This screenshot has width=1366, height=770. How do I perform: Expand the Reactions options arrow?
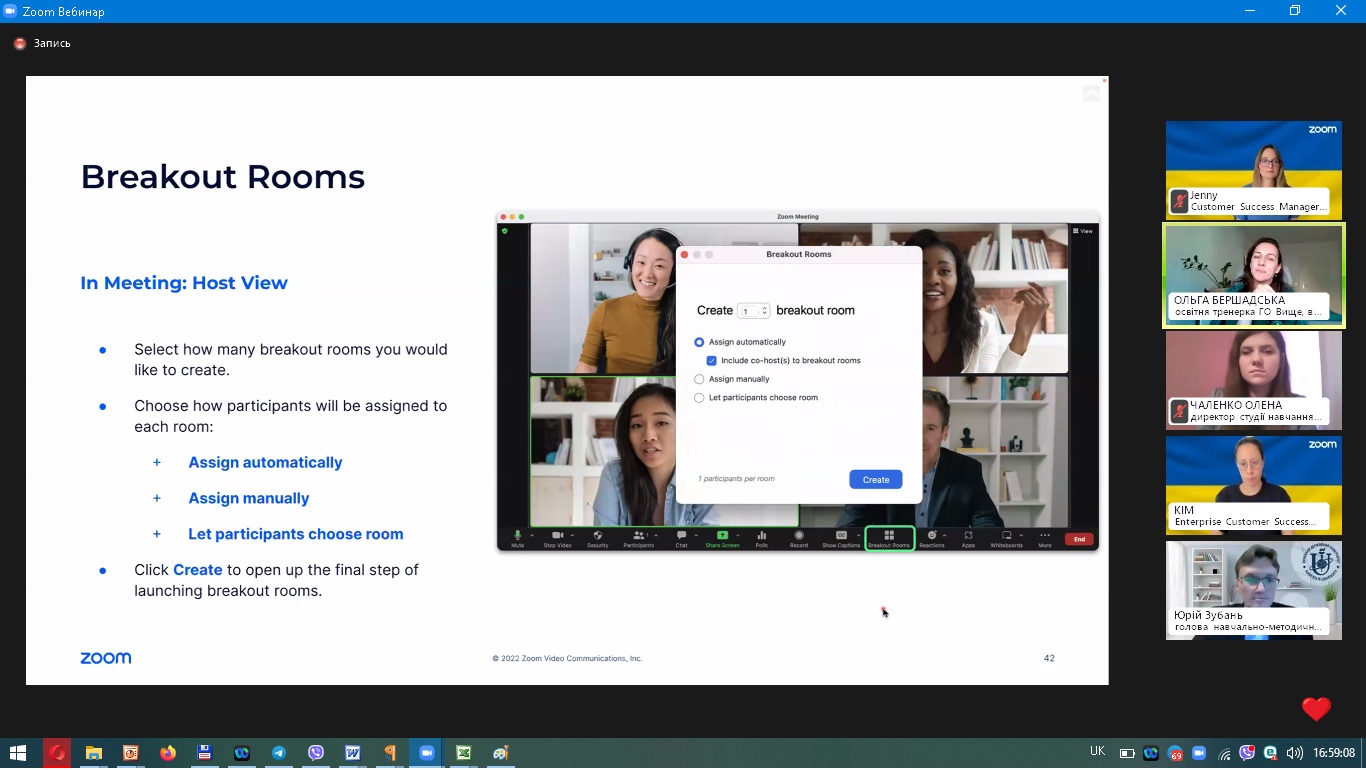(945, 536)
